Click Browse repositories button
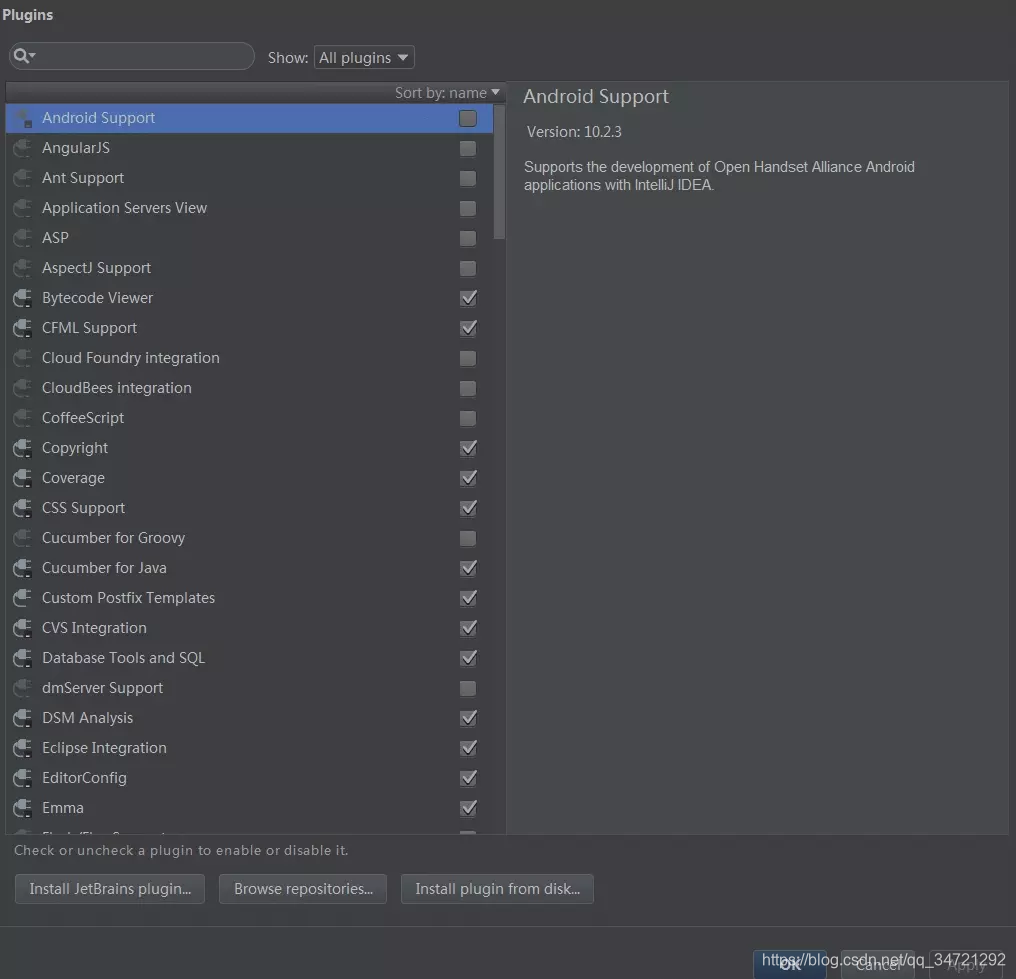This screenshot has width=1016, height=979. click(303, 888)
